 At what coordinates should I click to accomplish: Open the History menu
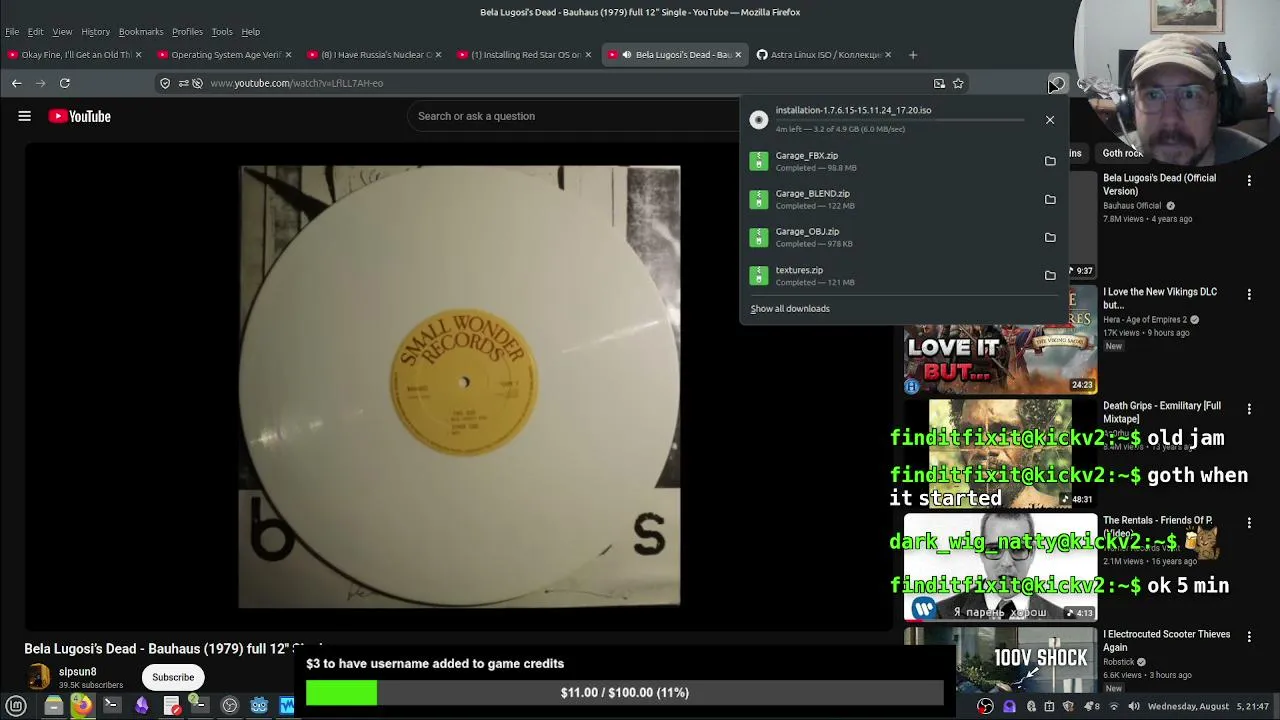pos(95,32)
